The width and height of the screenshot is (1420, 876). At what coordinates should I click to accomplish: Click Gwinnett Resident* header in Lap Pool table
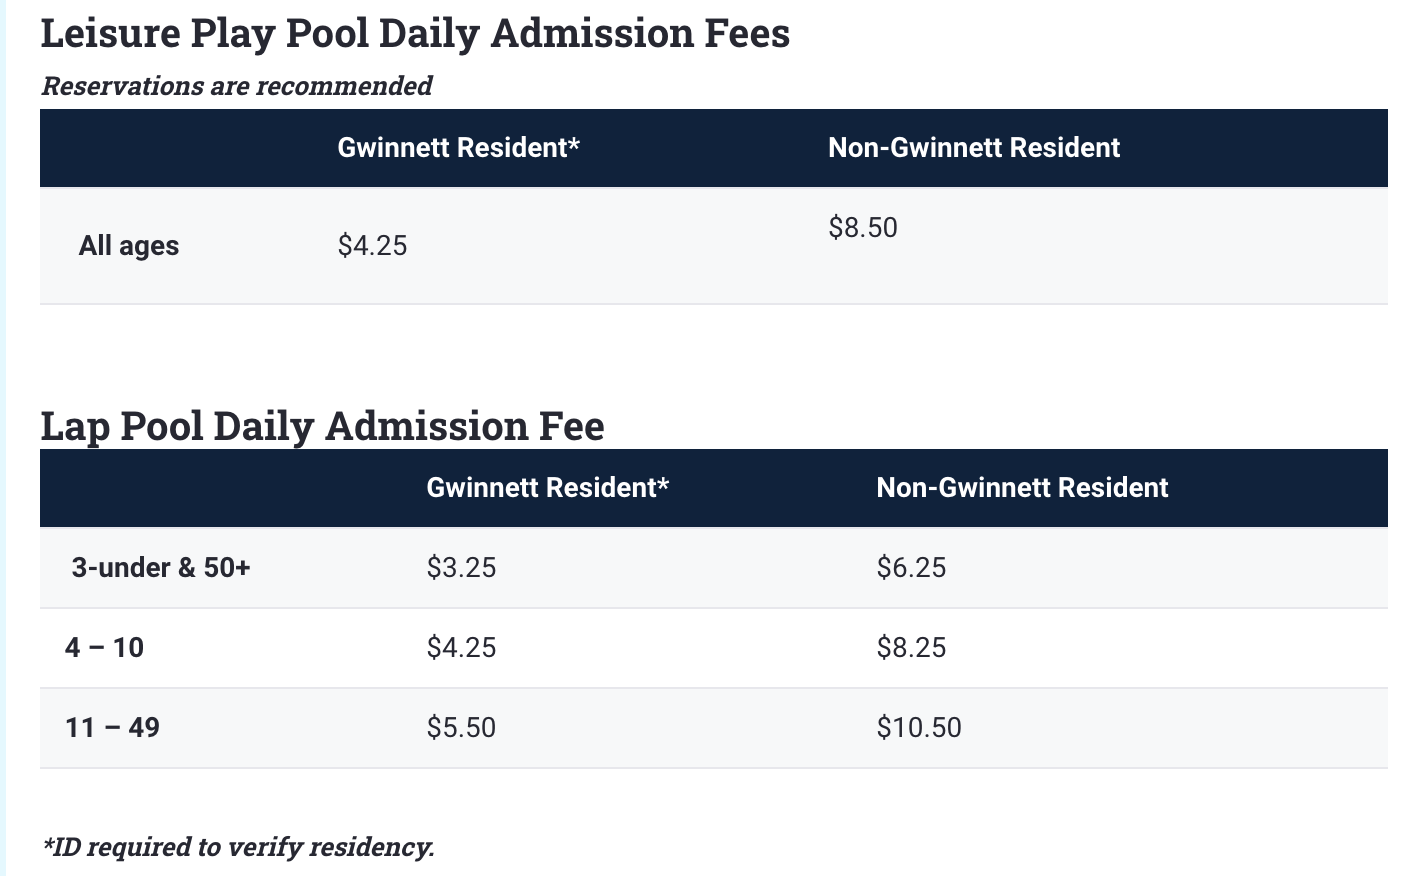548,488
